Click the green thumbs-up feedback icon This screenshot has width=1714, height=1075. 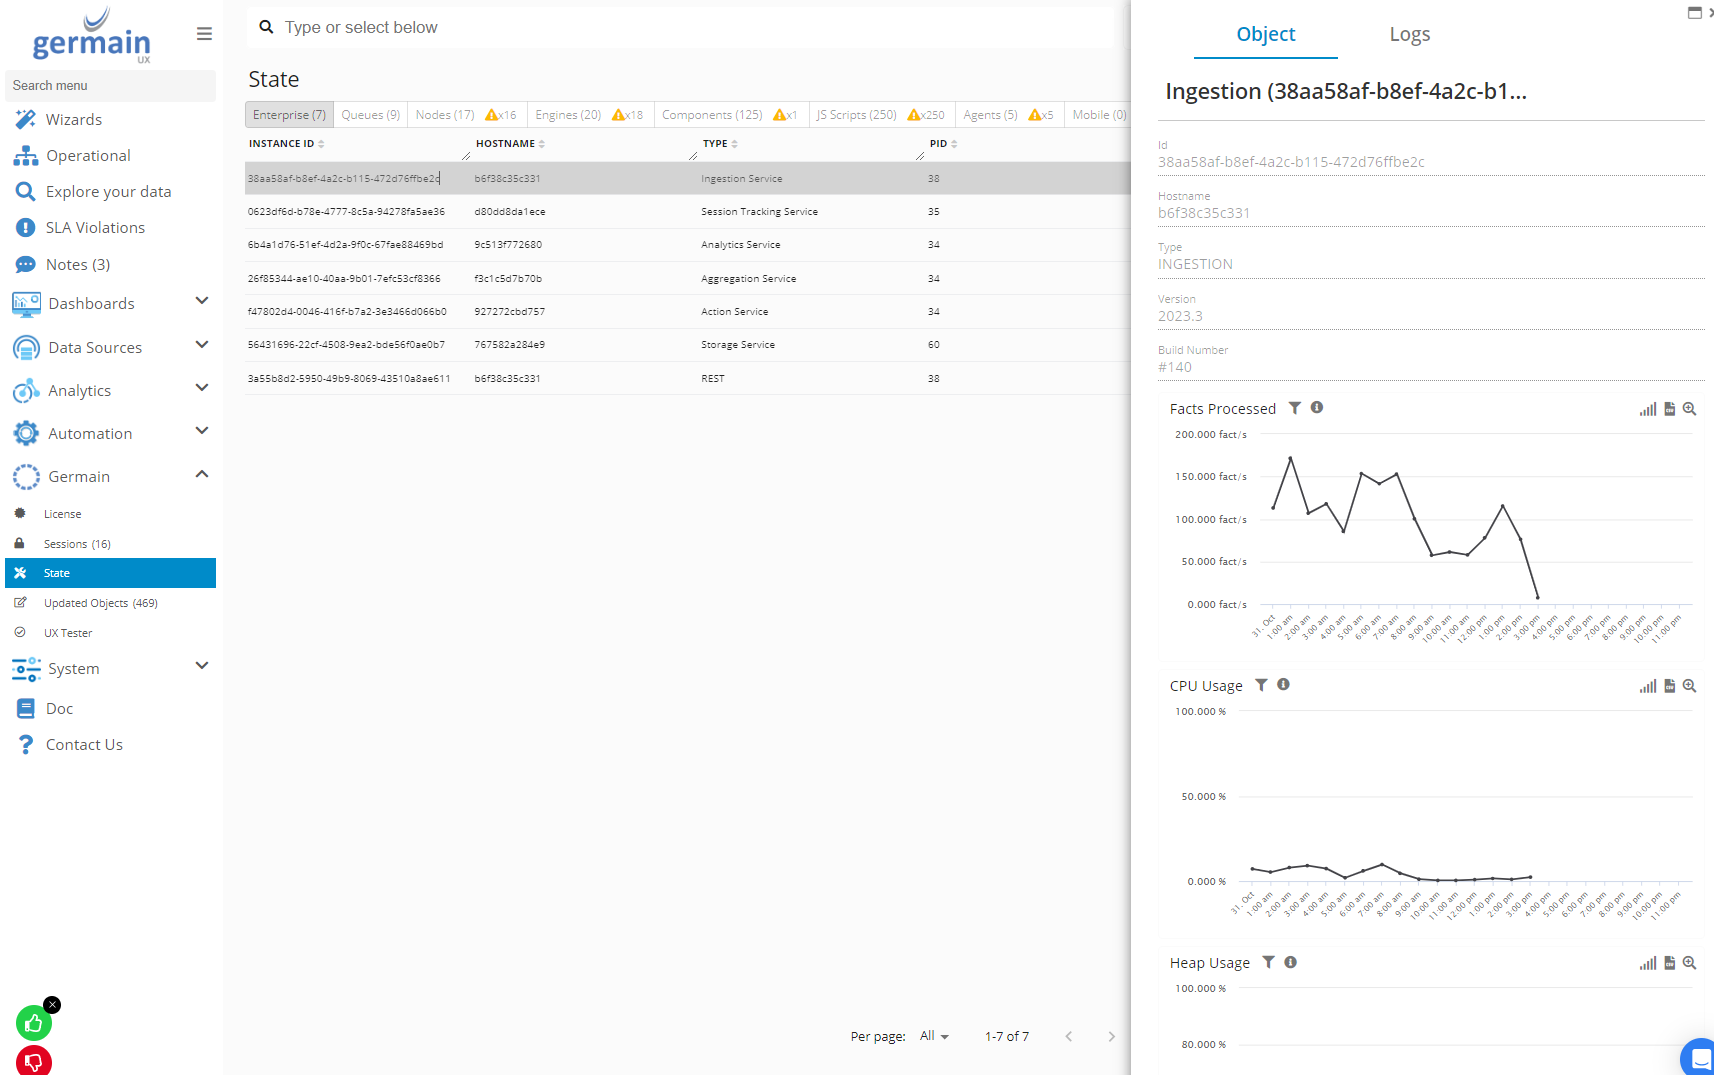33,1023
